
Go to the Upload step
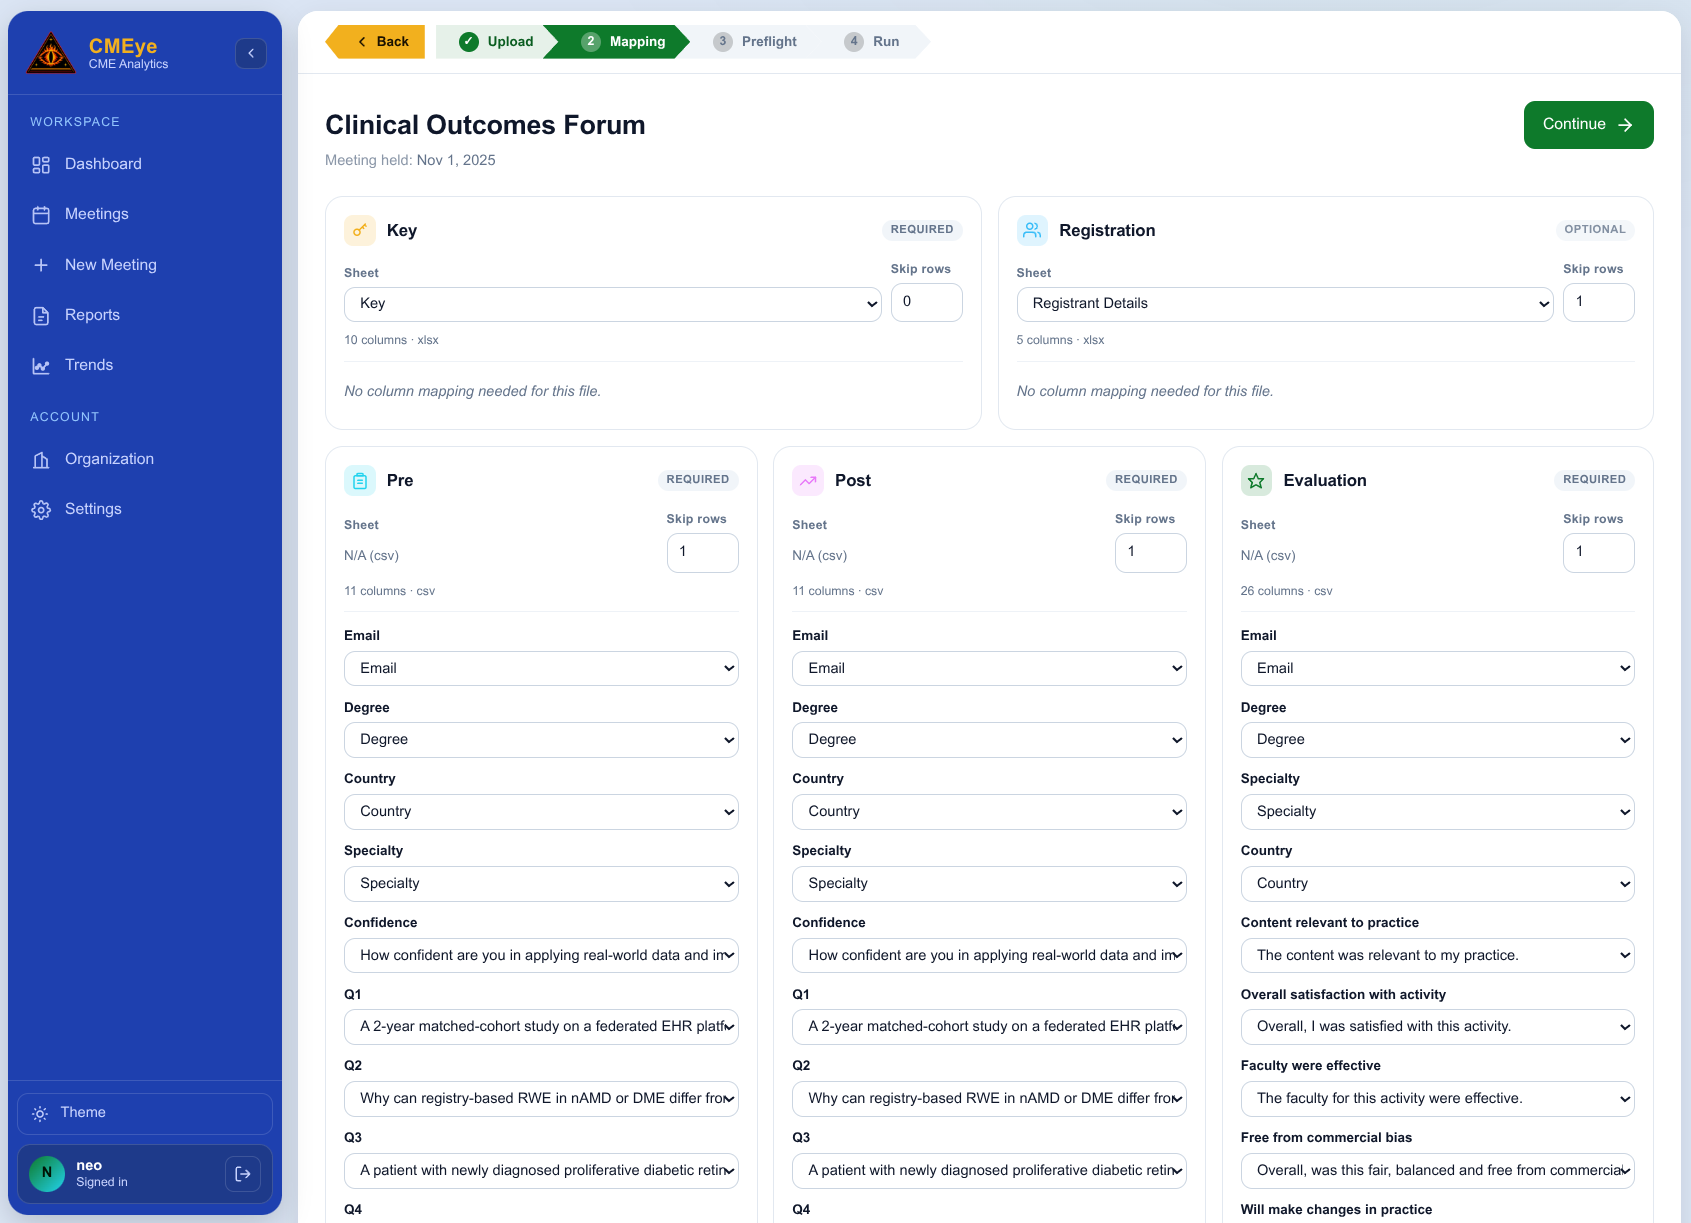tap(496, 41)
